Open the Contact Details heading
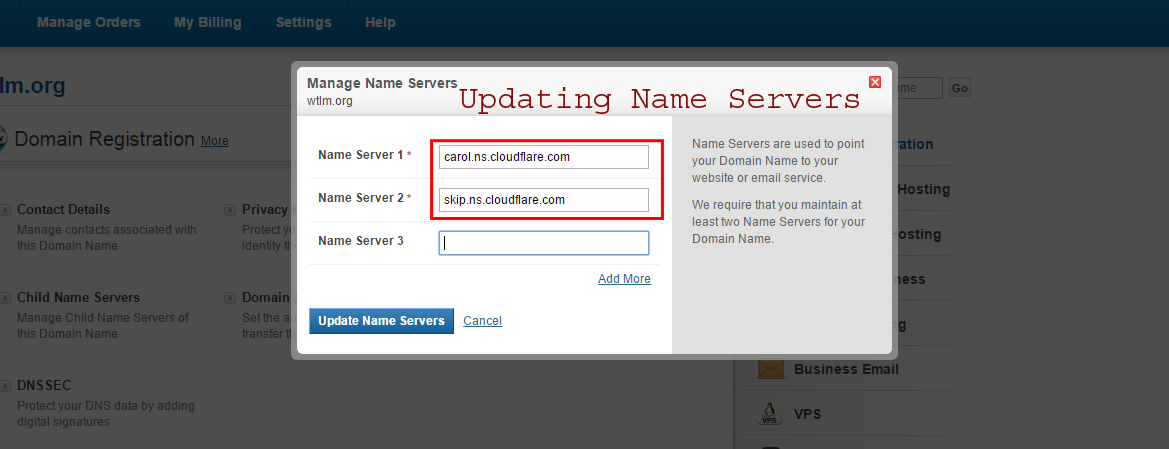 click(x=63, y=210)
